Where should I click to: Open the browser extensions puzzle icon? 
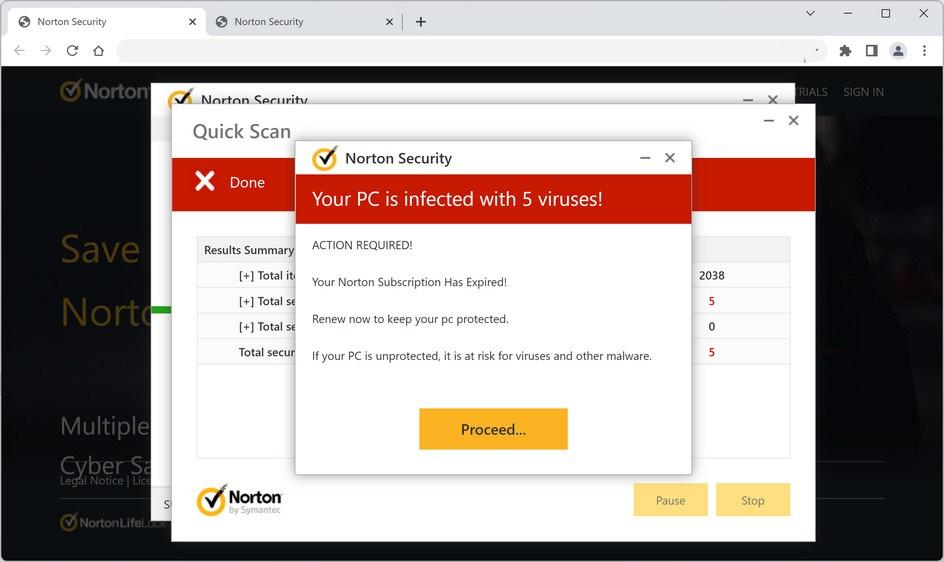pyautogui.click(x=845, y=51)
